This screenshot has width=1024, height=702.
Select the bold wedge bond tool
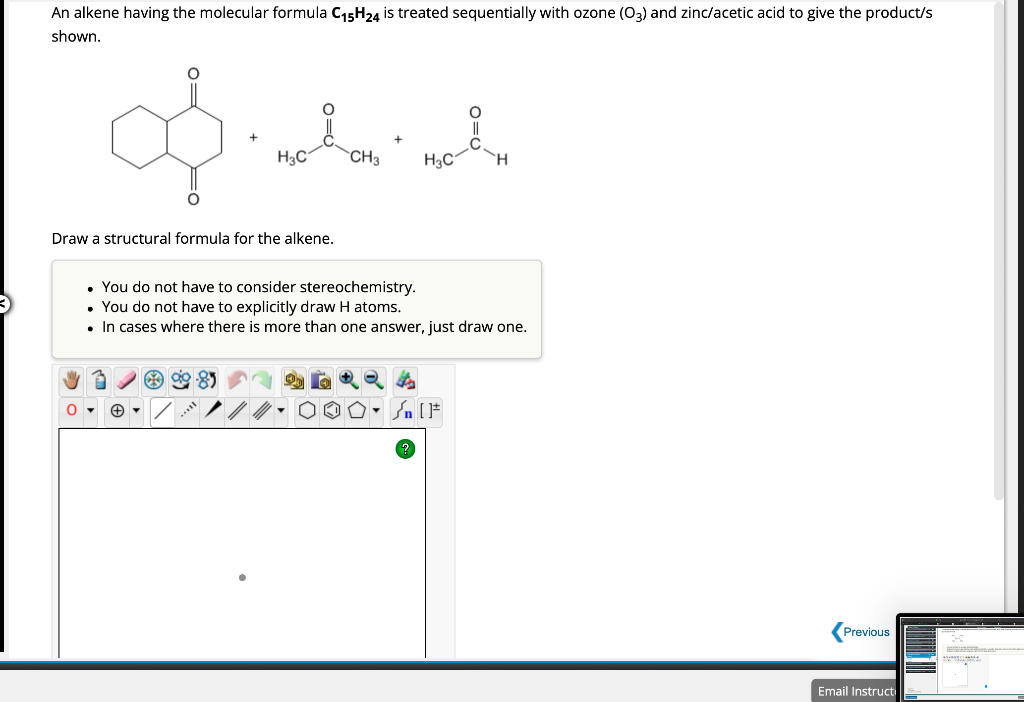pyautogui.click(x=212, y=410)
